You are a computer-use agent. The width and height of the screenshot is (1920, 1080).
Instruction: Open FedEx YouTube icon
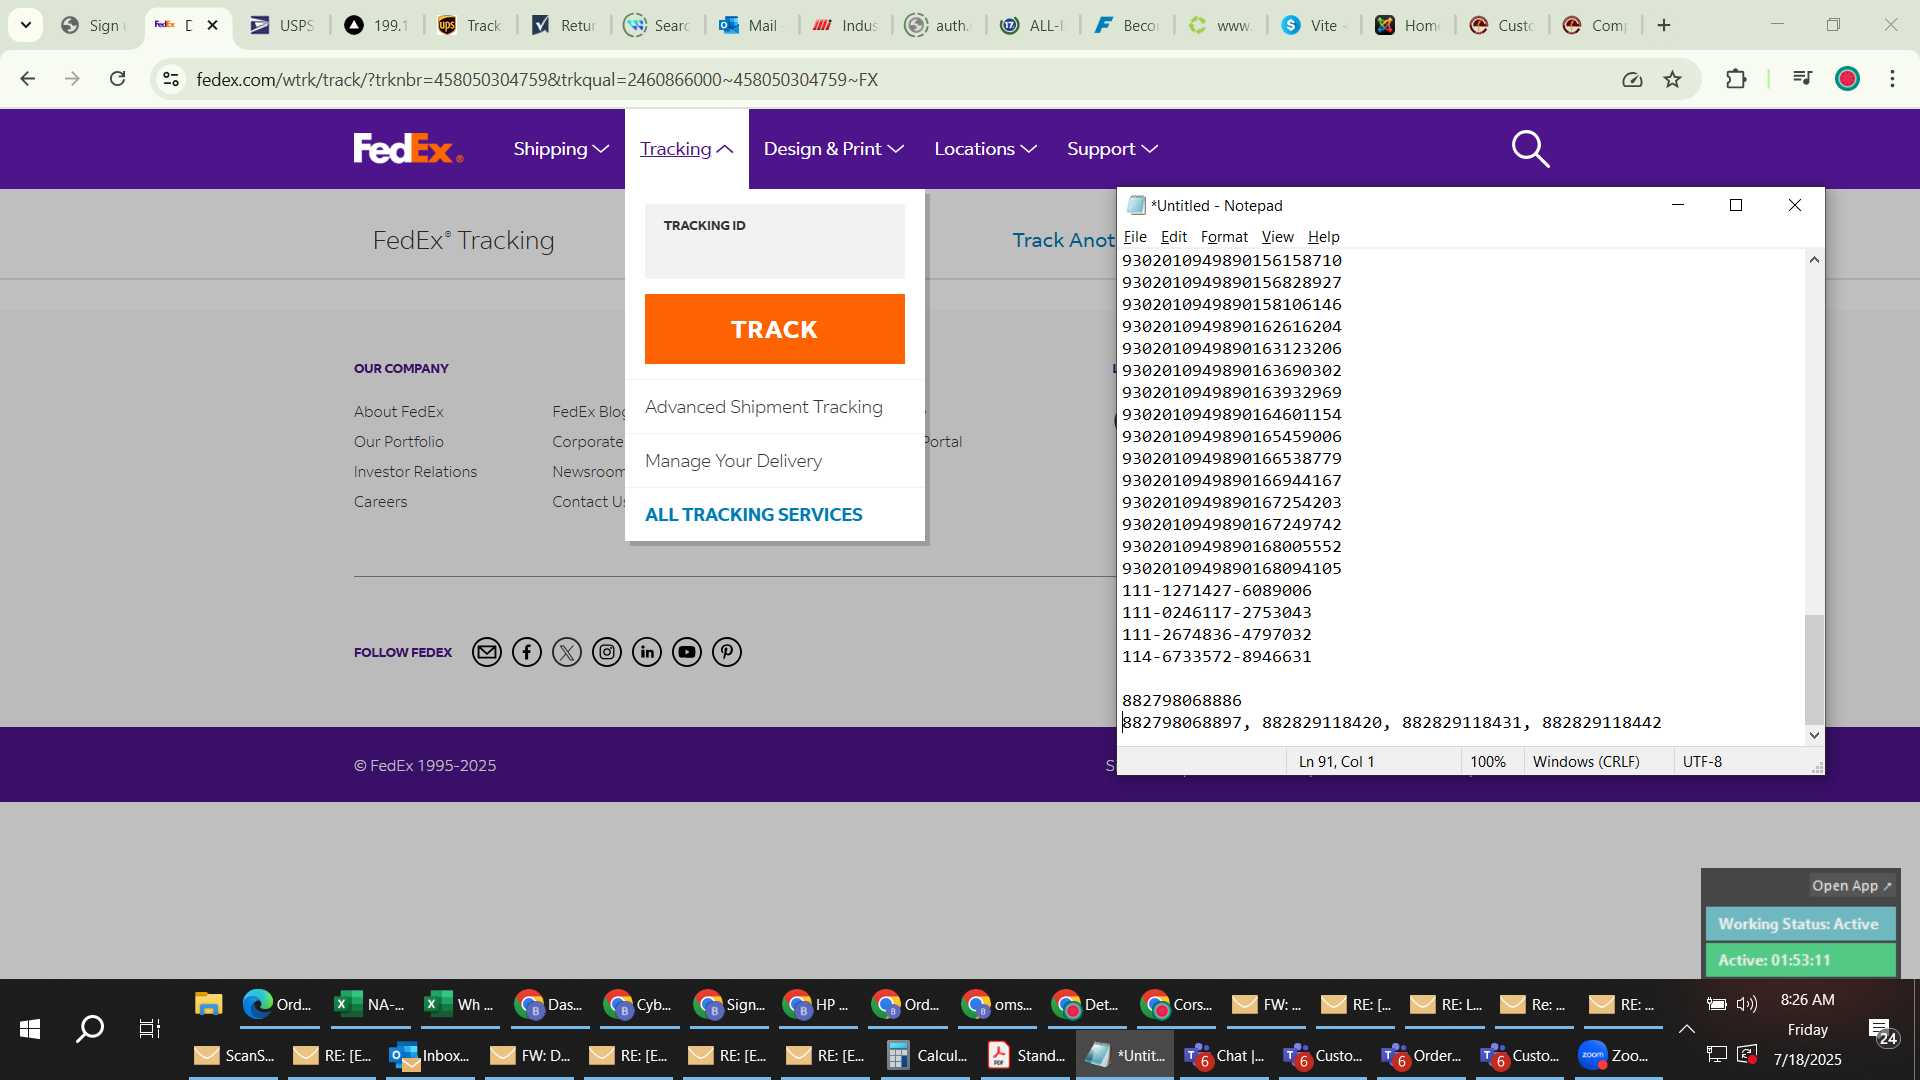click(x=687, y=653)
